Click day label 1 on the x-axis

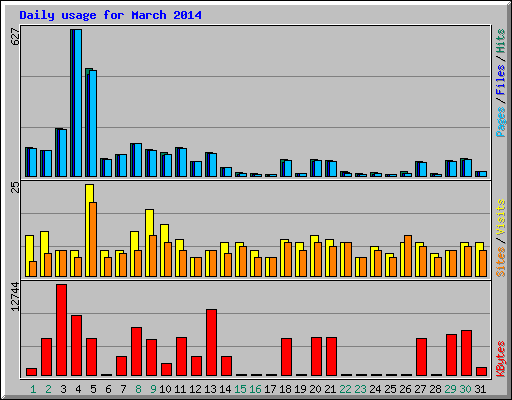pyautogui.click(x=33, y=389)
